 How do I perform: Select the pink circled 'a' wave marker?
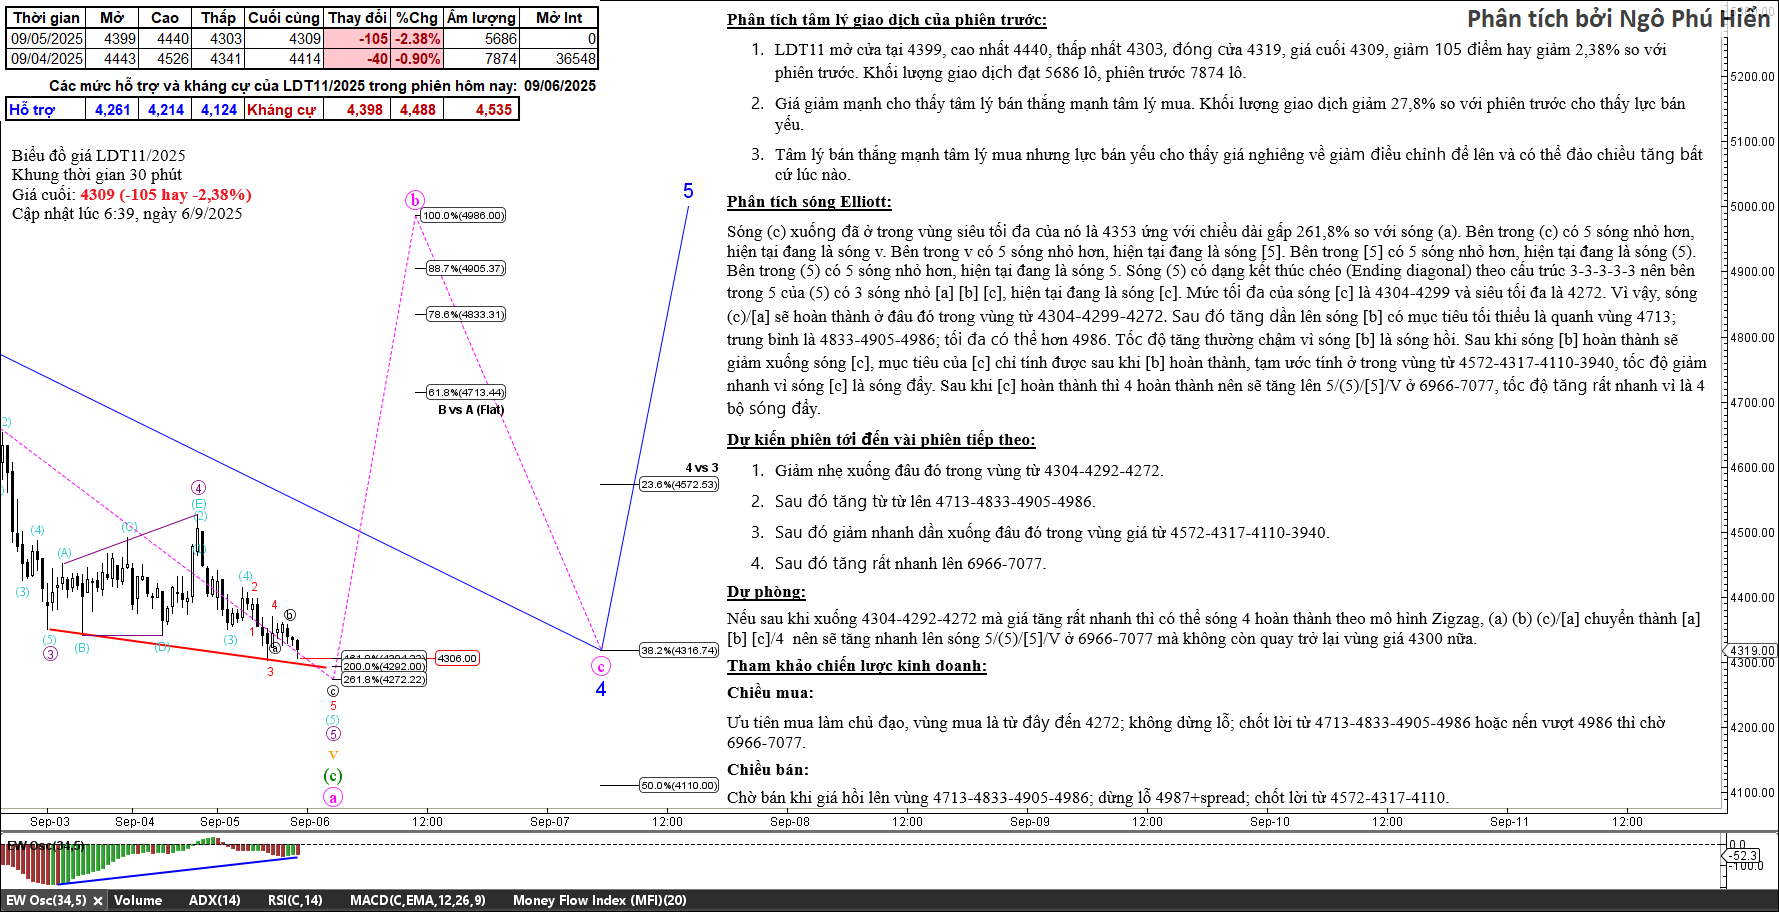click(333, 797)
